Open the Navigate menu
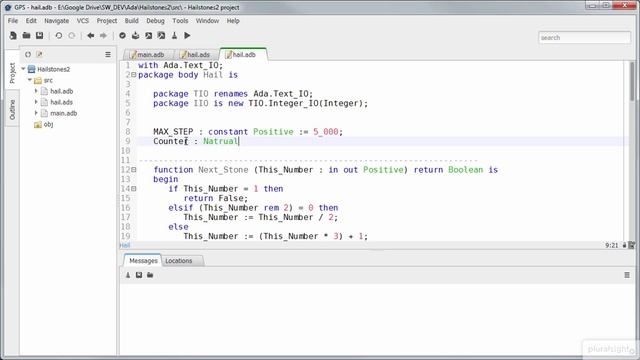640x360 pixels. pos(56,21)
